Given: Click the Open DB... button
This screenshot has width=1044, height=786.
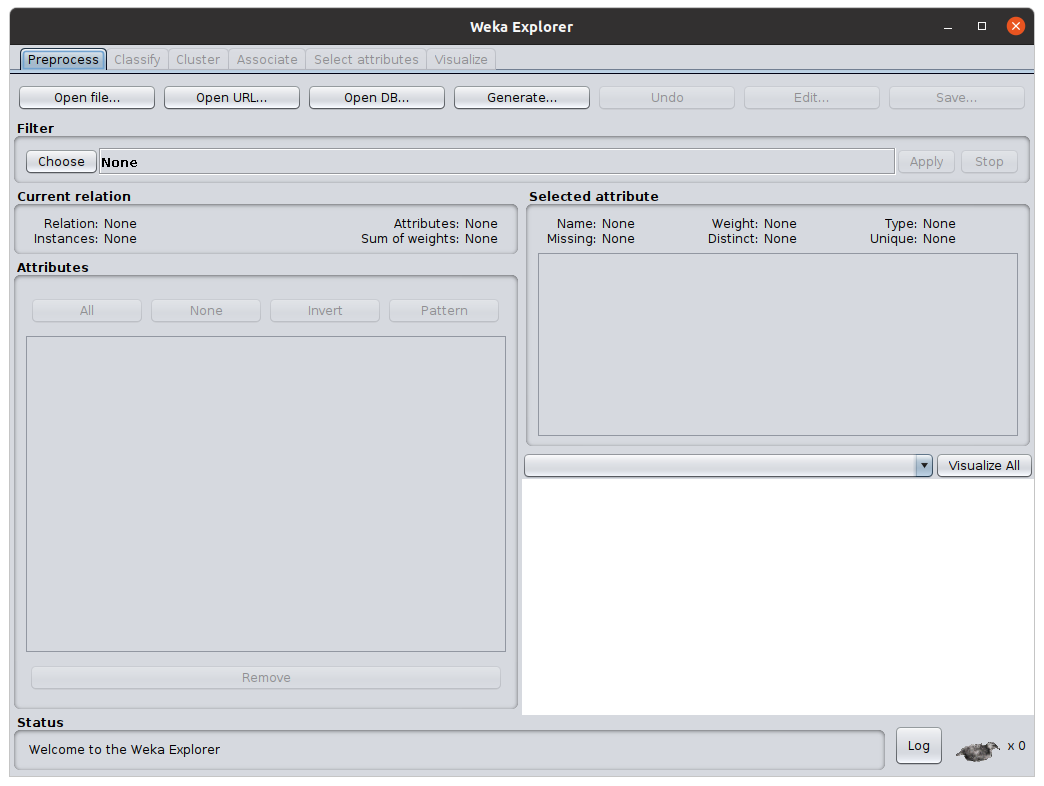Looking at the screenshot, I should 377,98.
